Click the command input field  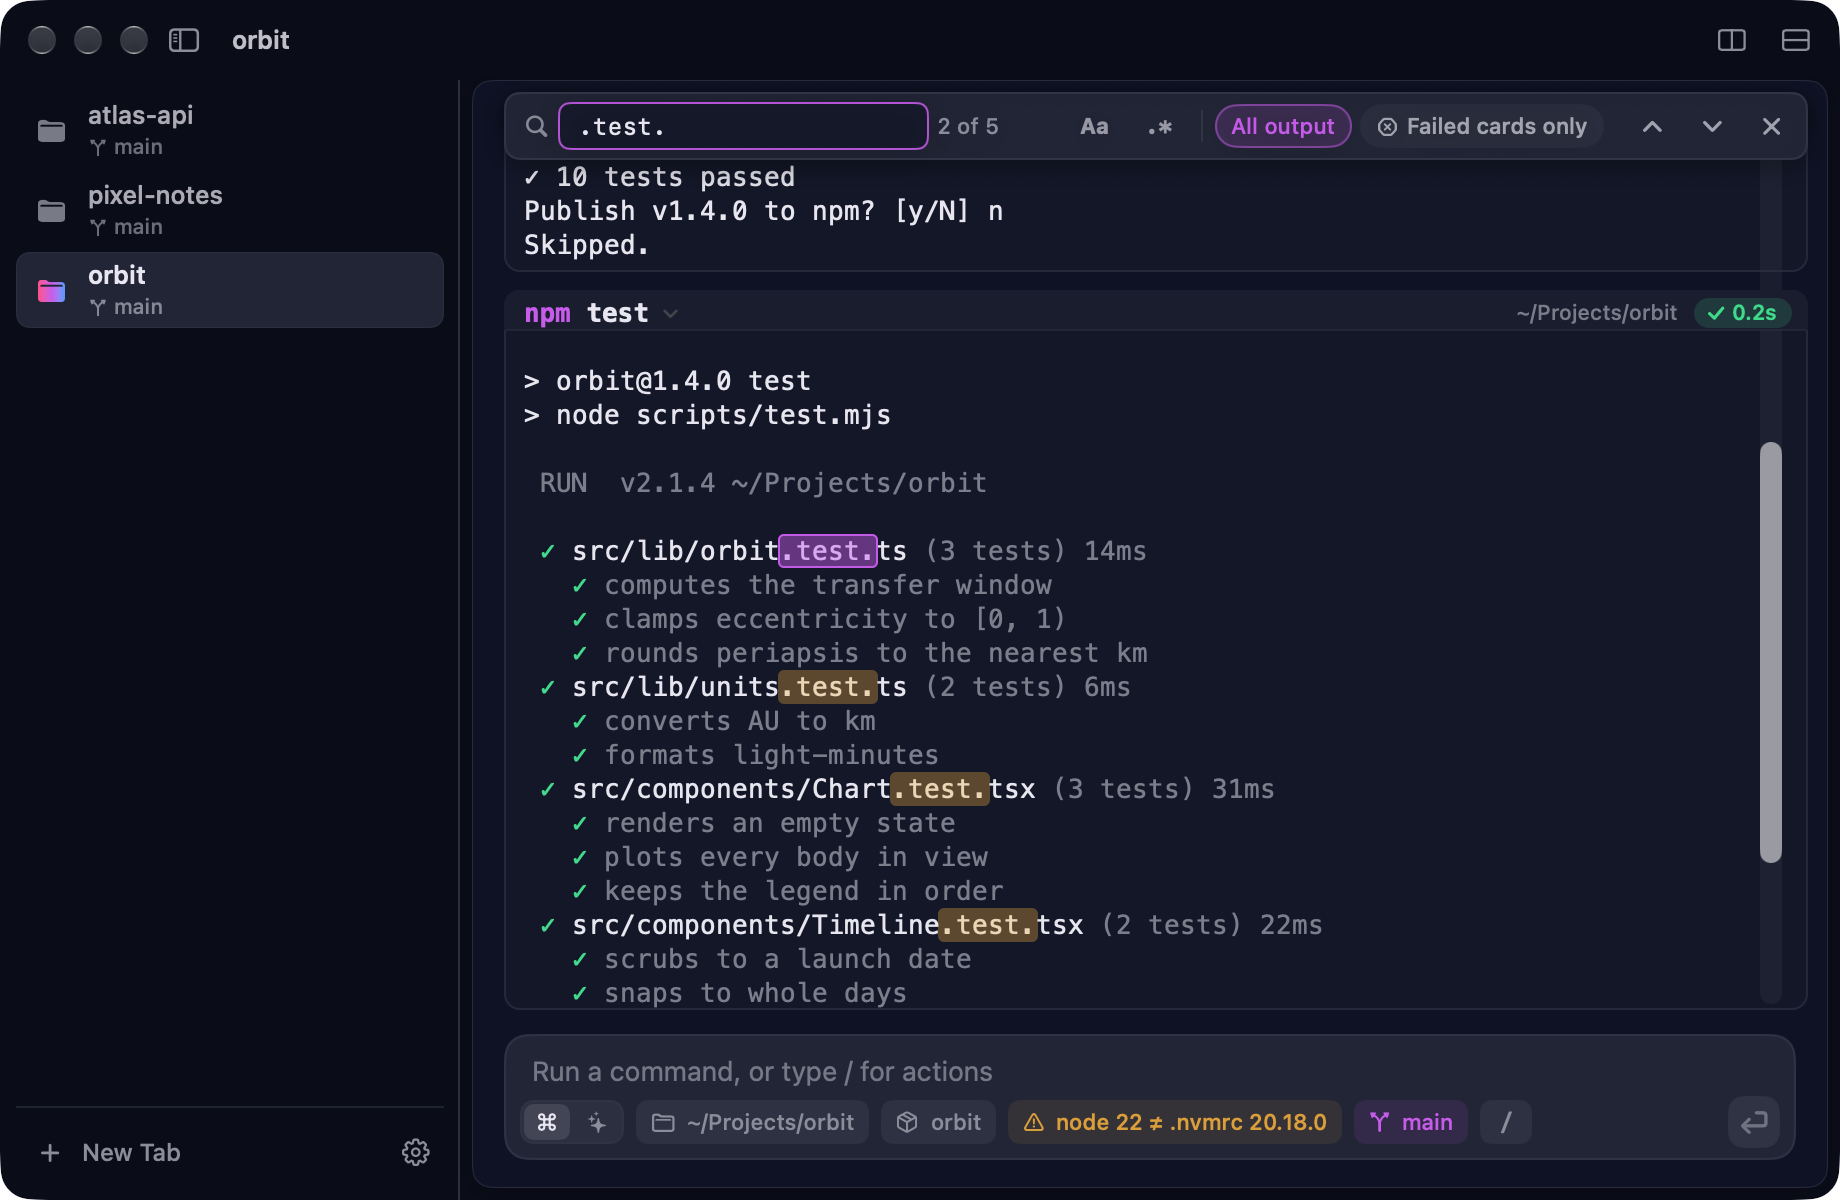[1150, 1072]
